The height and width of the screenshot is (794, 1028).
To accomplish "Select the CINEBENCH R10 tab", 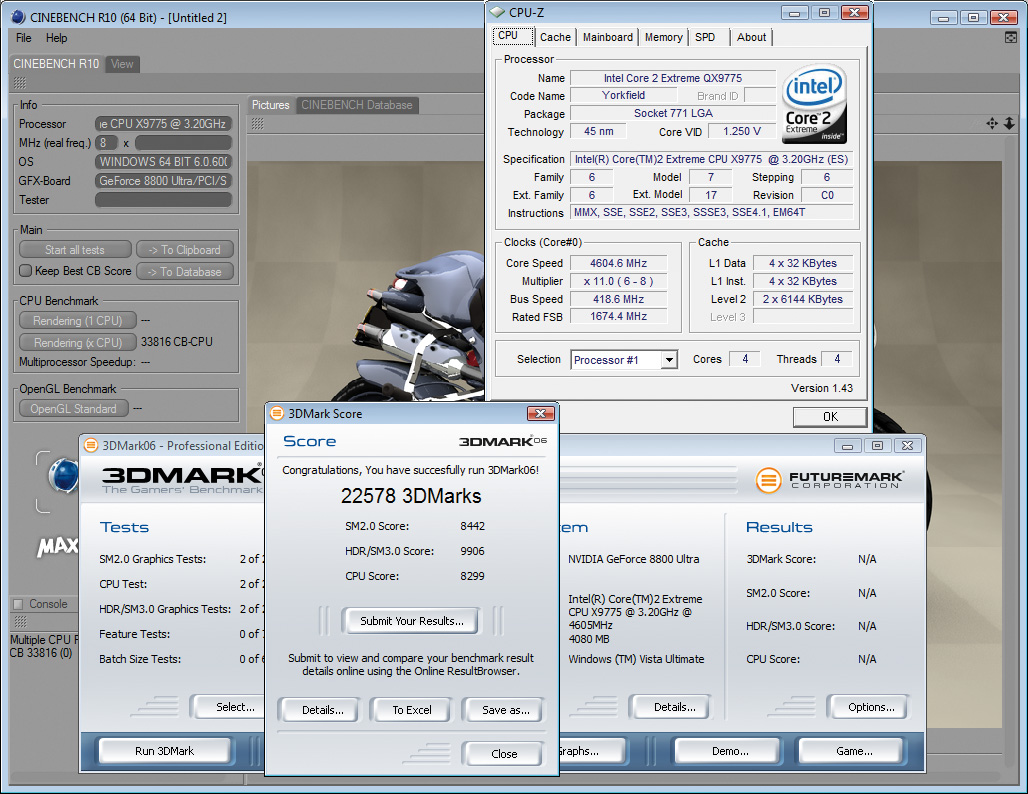I will click(56, 64).
